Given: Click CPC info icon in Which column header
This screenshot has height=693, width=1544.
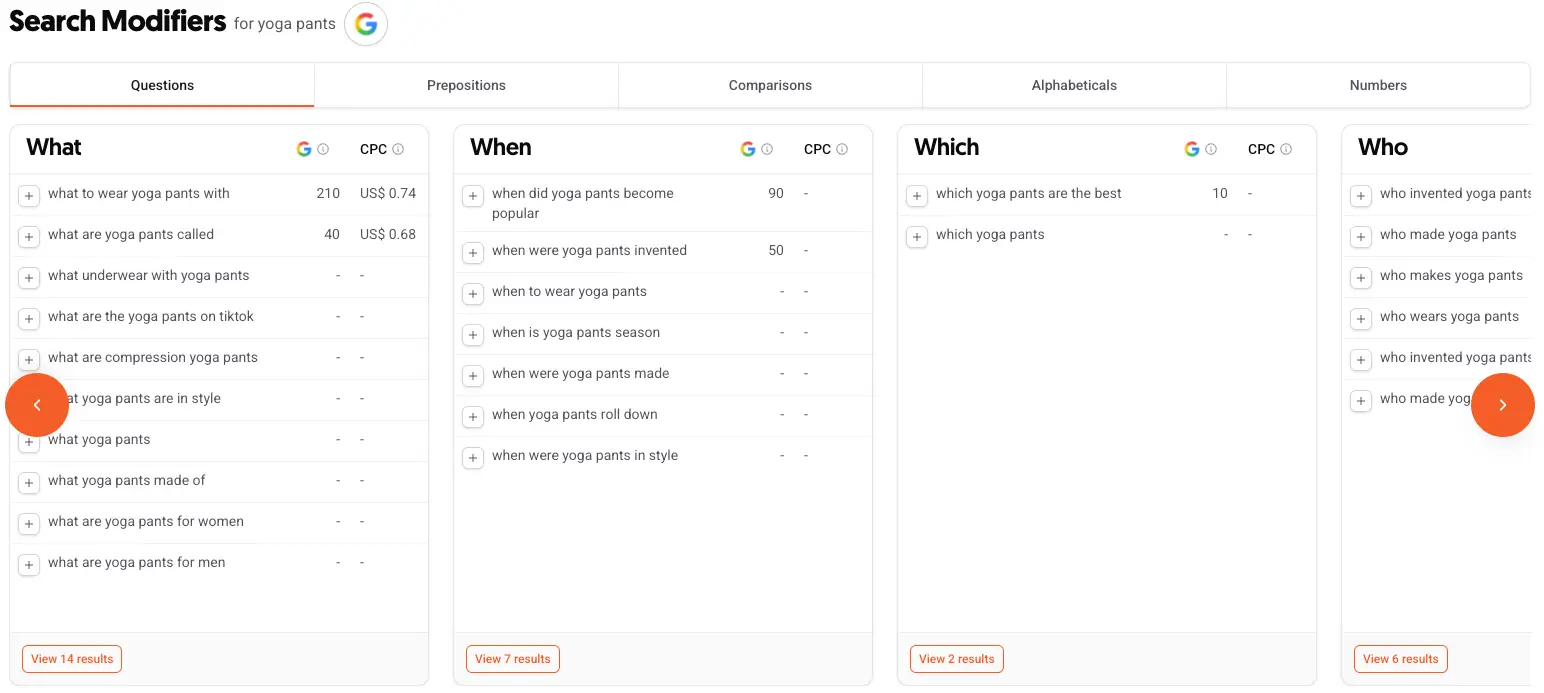Looking at the screenshot, I should click(1286, 149).
